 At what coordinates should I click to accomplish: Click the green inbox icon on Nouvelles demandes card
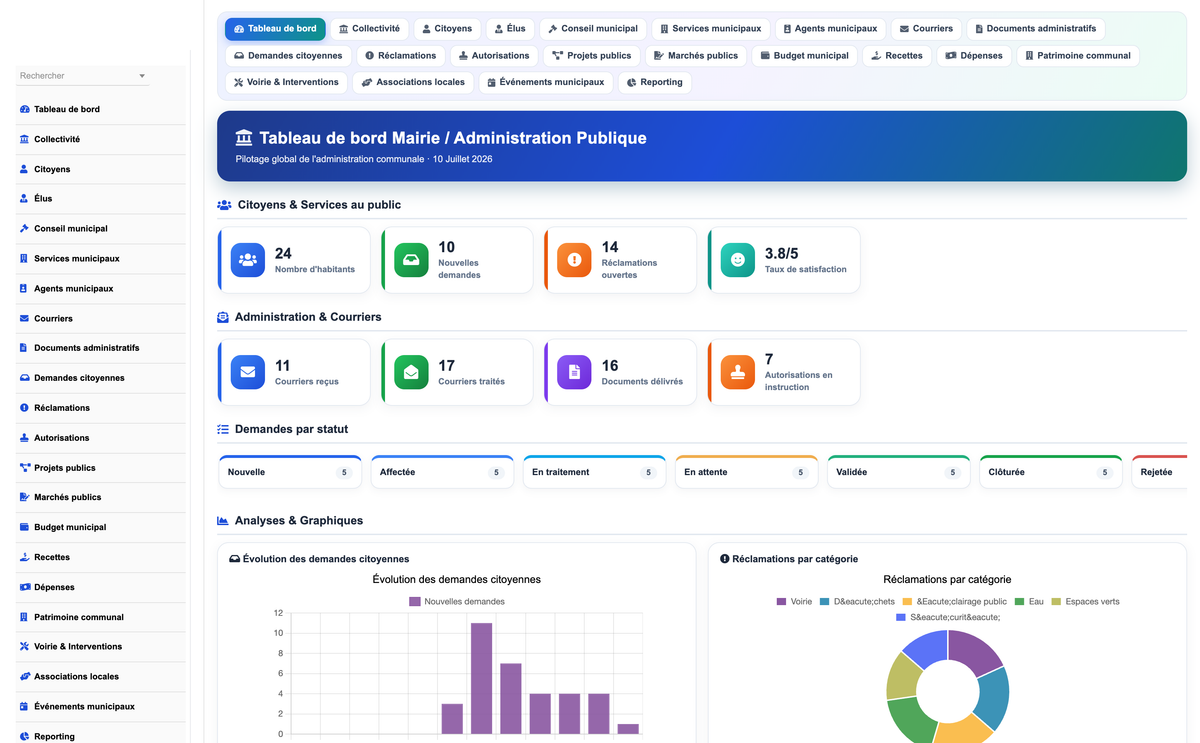(x=411, y=260)
